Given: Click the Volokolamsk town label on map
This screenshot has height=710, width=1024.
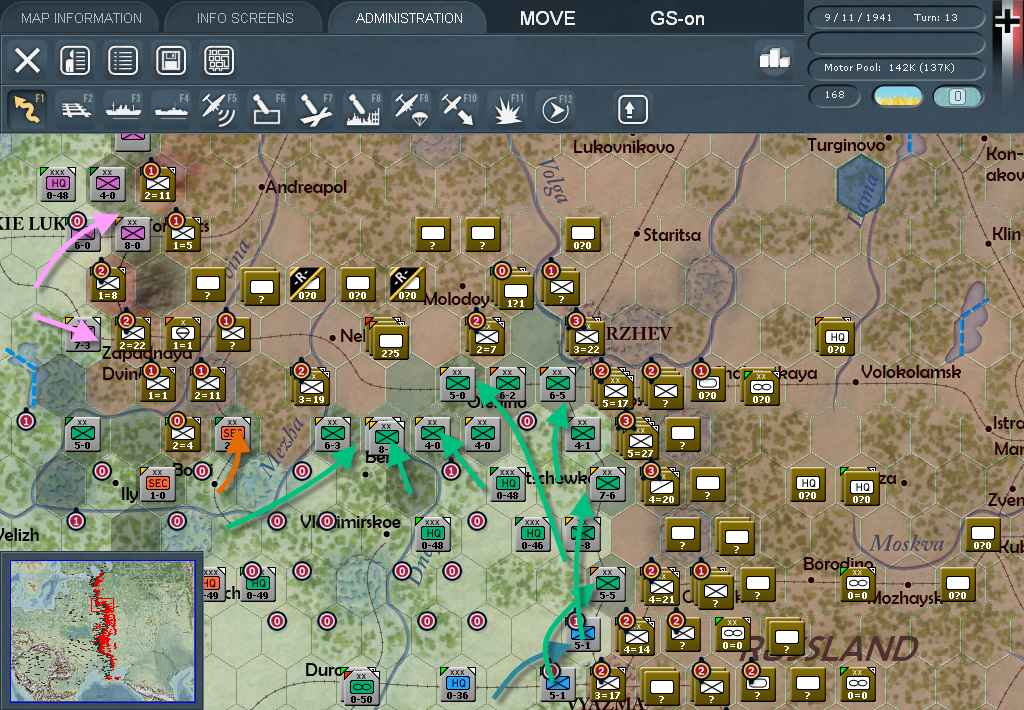Looking at the screenshot, I should pyautogui.click(x=911, y=372).
